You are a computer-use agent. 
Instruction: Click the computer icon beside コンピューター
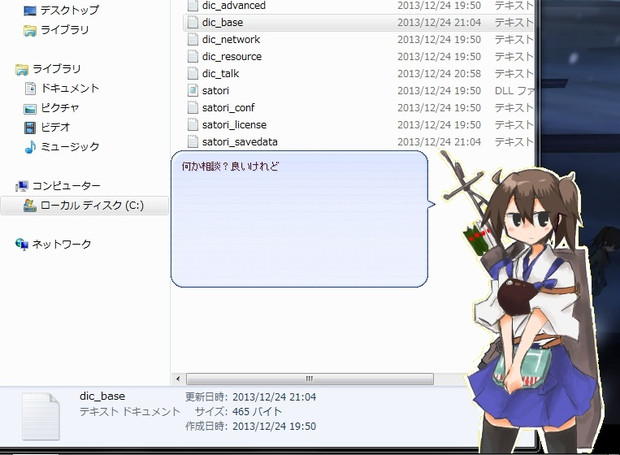(x=22, y=186)
